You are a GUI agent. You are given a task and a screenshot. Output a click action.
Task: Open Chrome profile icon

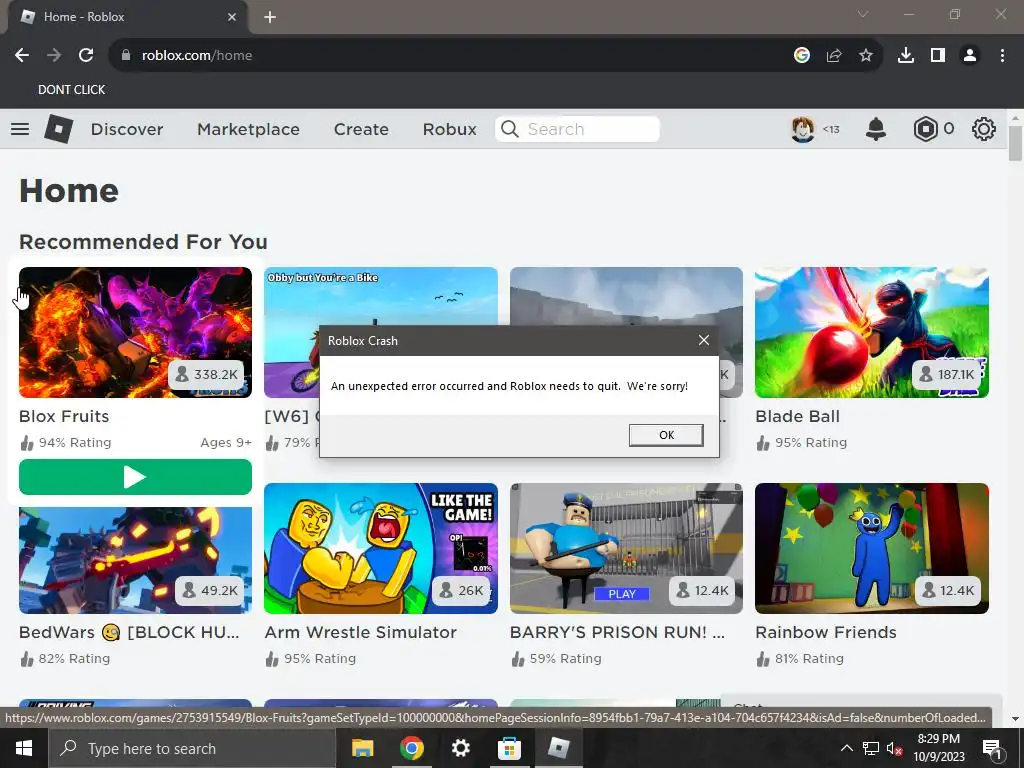970,56
